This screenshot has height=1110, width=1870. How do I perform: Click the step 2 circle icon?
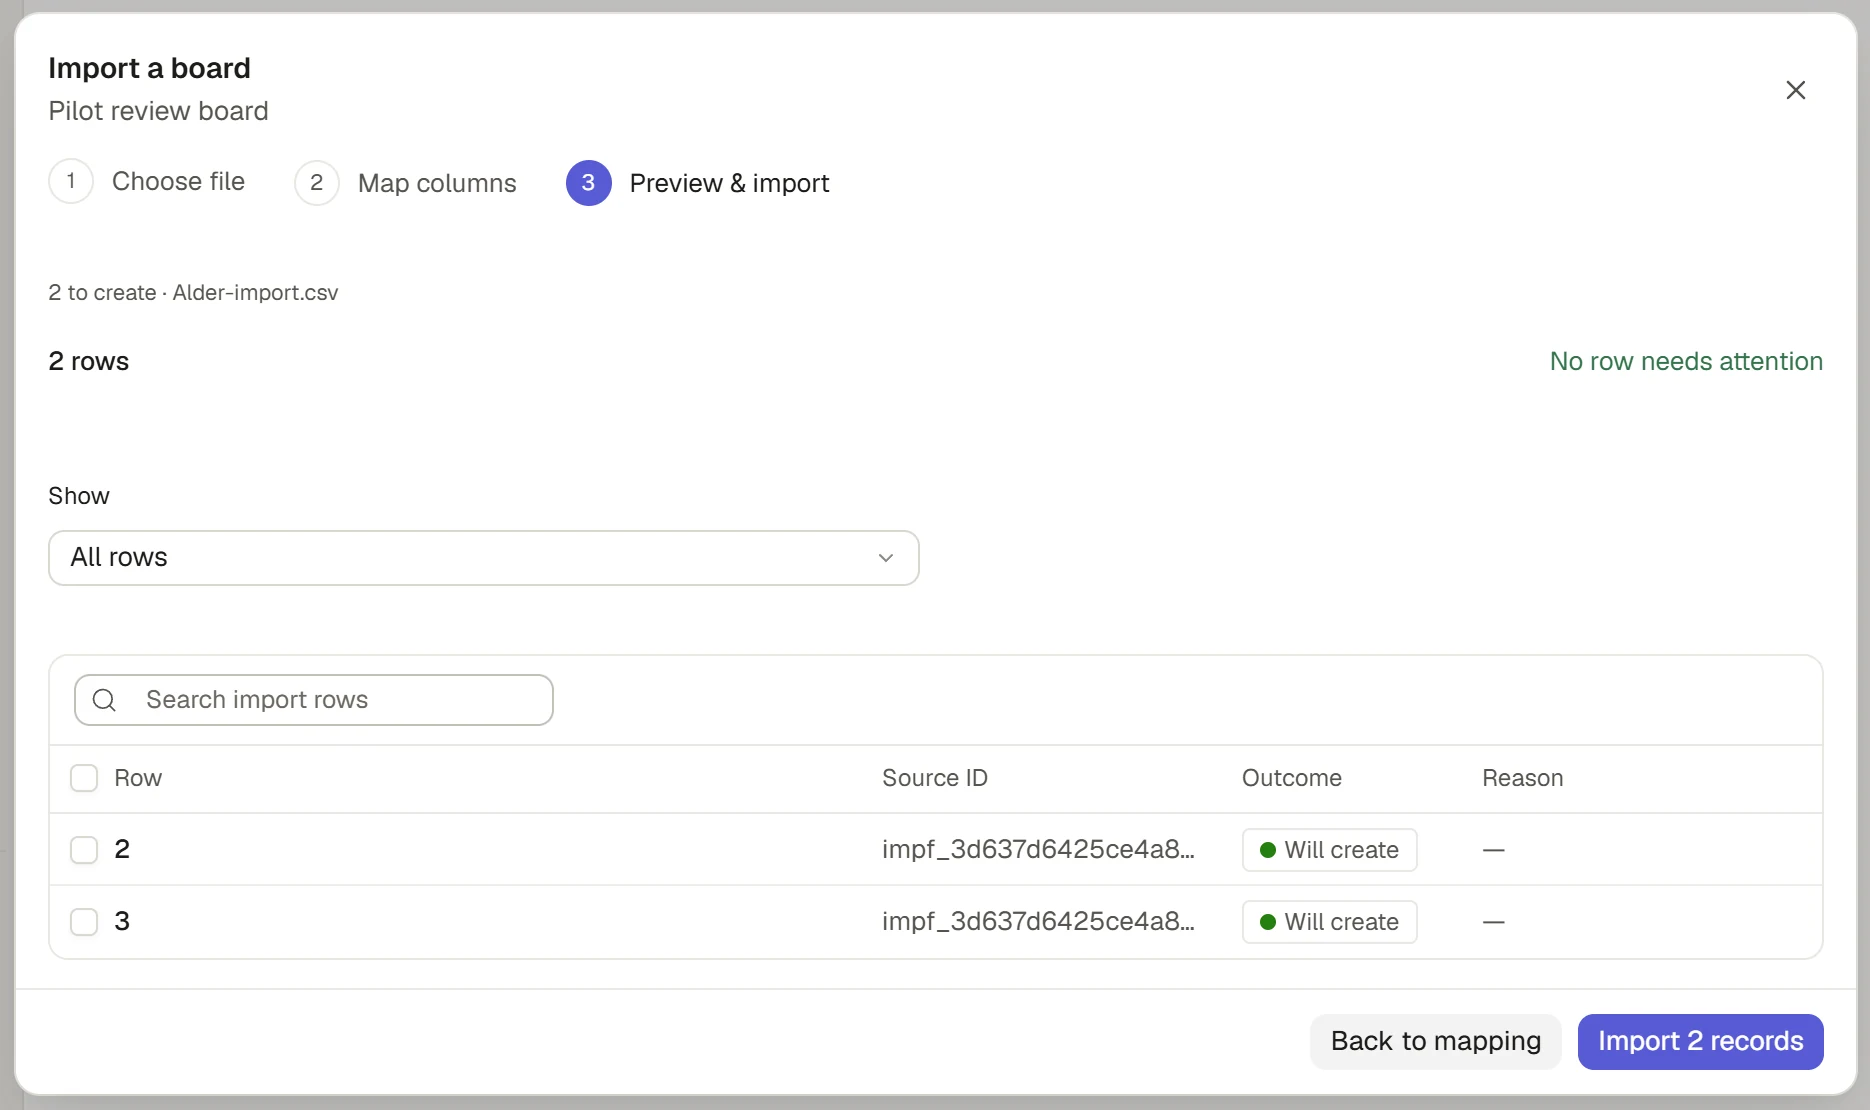(317, 183)
